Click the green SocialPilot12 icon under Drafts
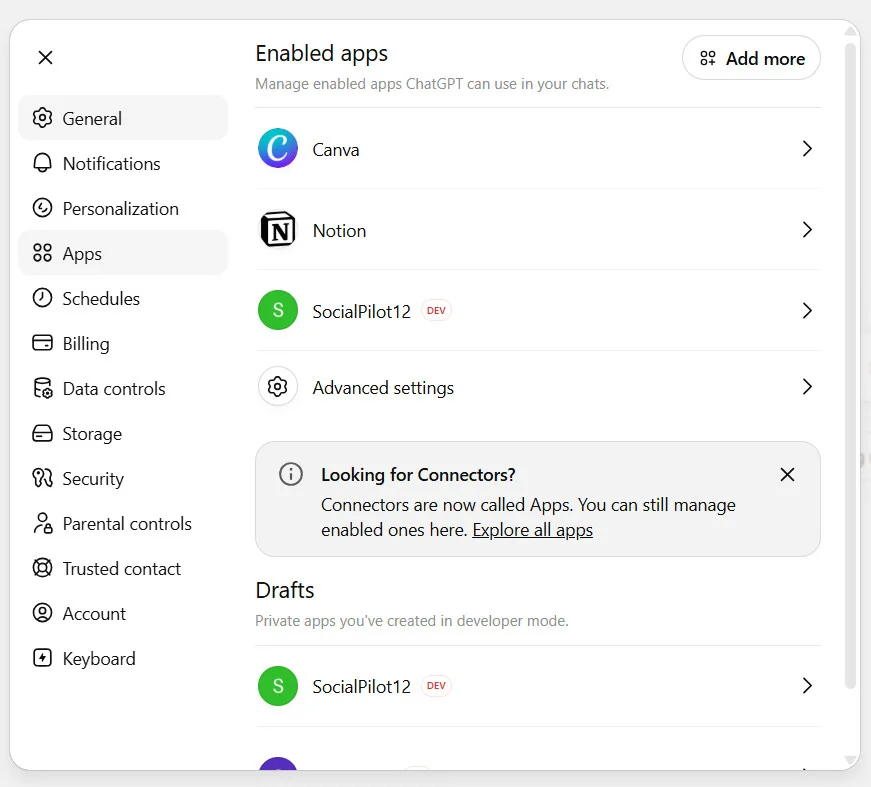This screenshot has width=871, height=787. point(278,686)
